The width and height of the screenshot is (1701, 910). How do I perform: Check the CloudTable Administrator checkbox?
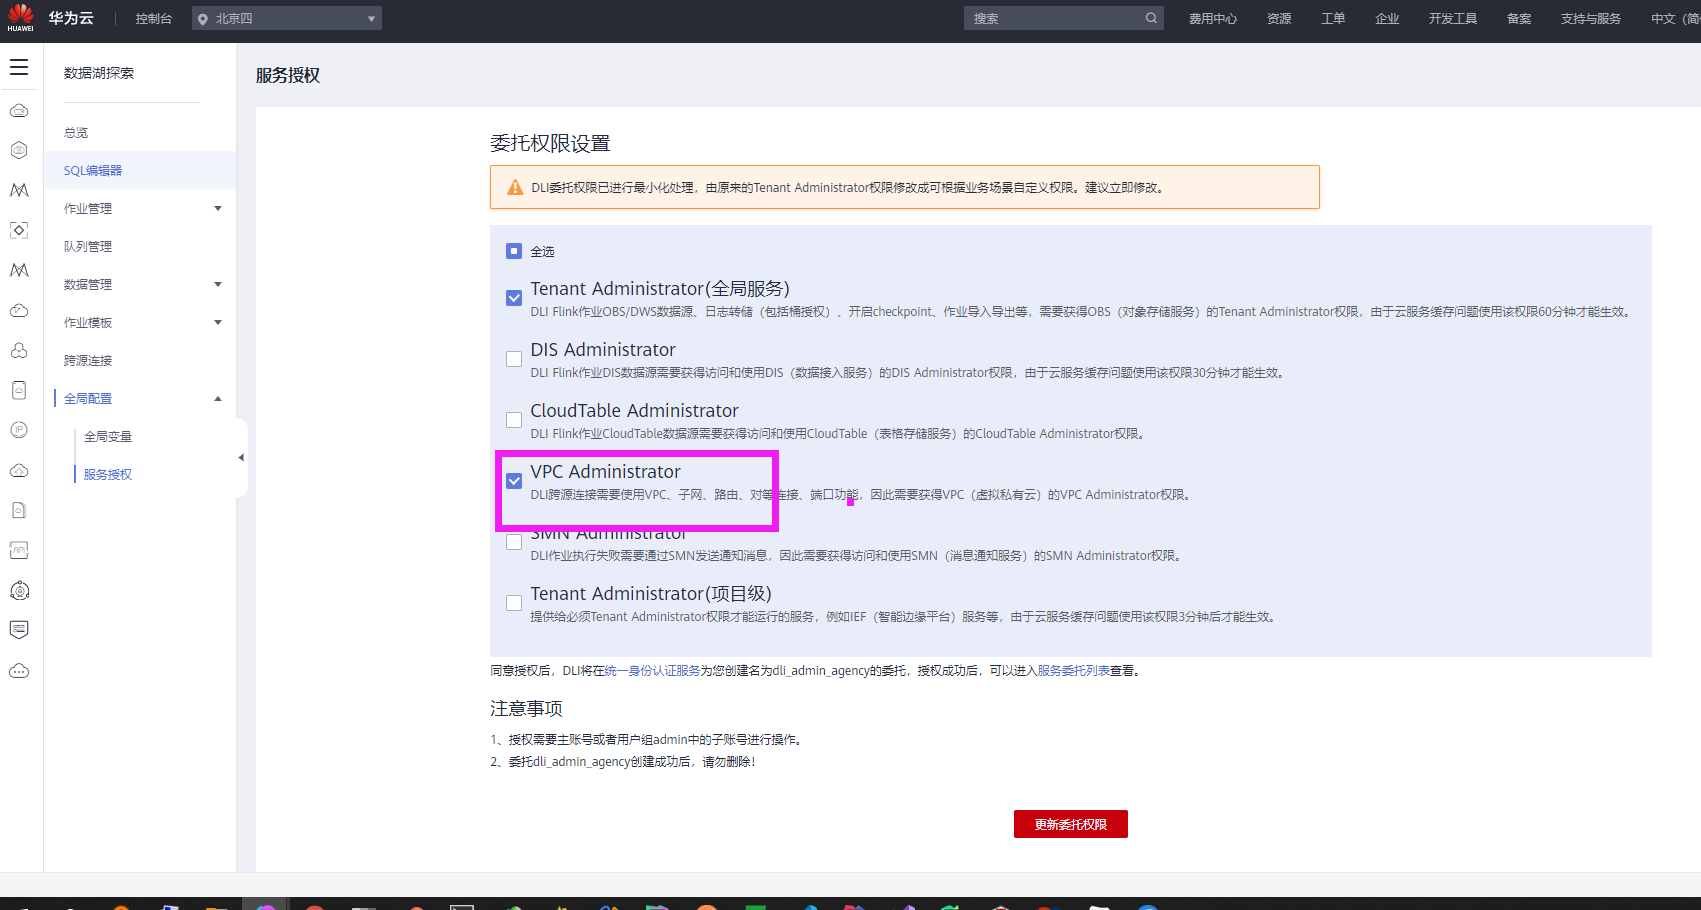(514, 420)
